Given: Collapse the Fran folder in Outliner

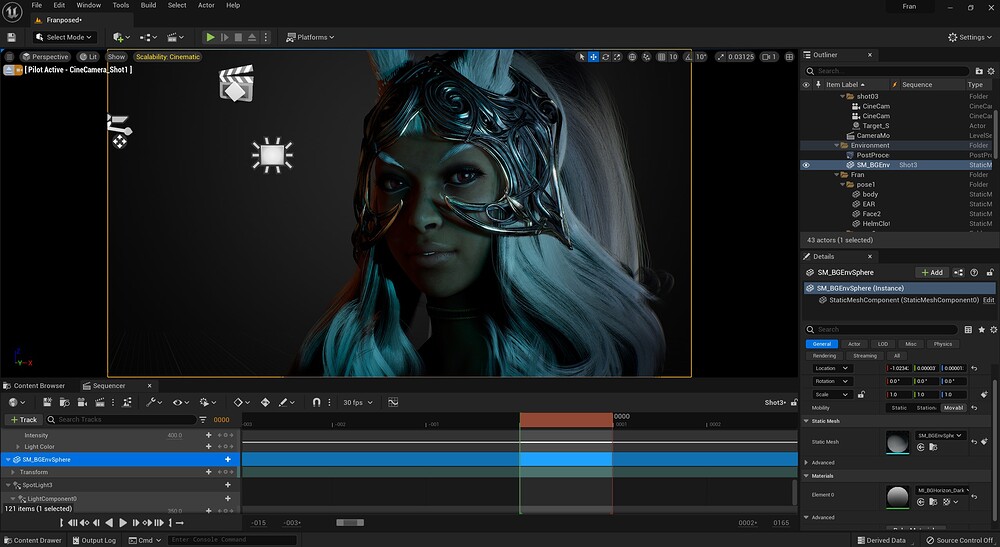Looking at the screenshot, I should [837, 175].
